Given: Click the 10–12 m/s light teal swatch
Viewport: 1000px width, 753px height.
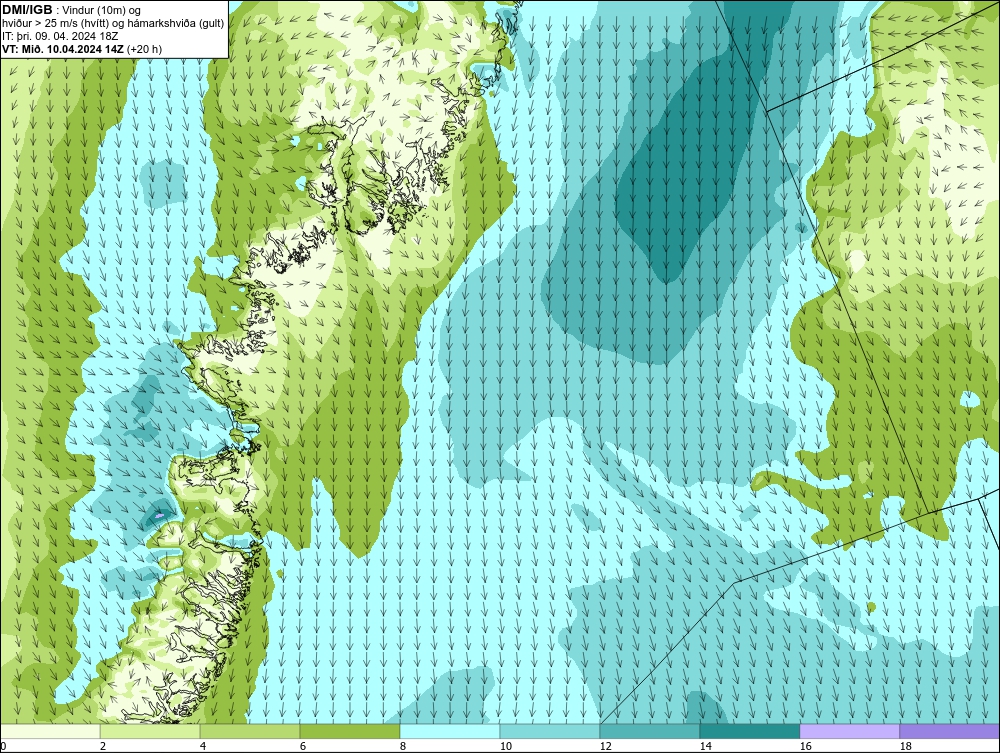Looking at the screenshot, I should pyautogui.click(x=550, y=731).
